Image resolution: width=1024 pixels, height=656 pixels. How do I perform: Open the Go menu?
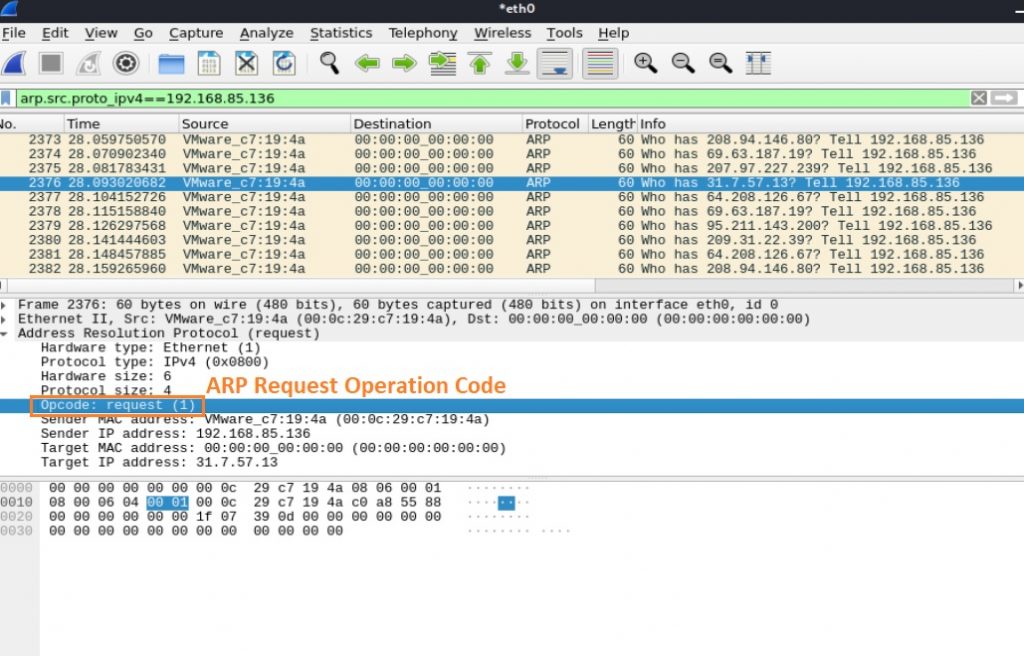pos(143,33)
